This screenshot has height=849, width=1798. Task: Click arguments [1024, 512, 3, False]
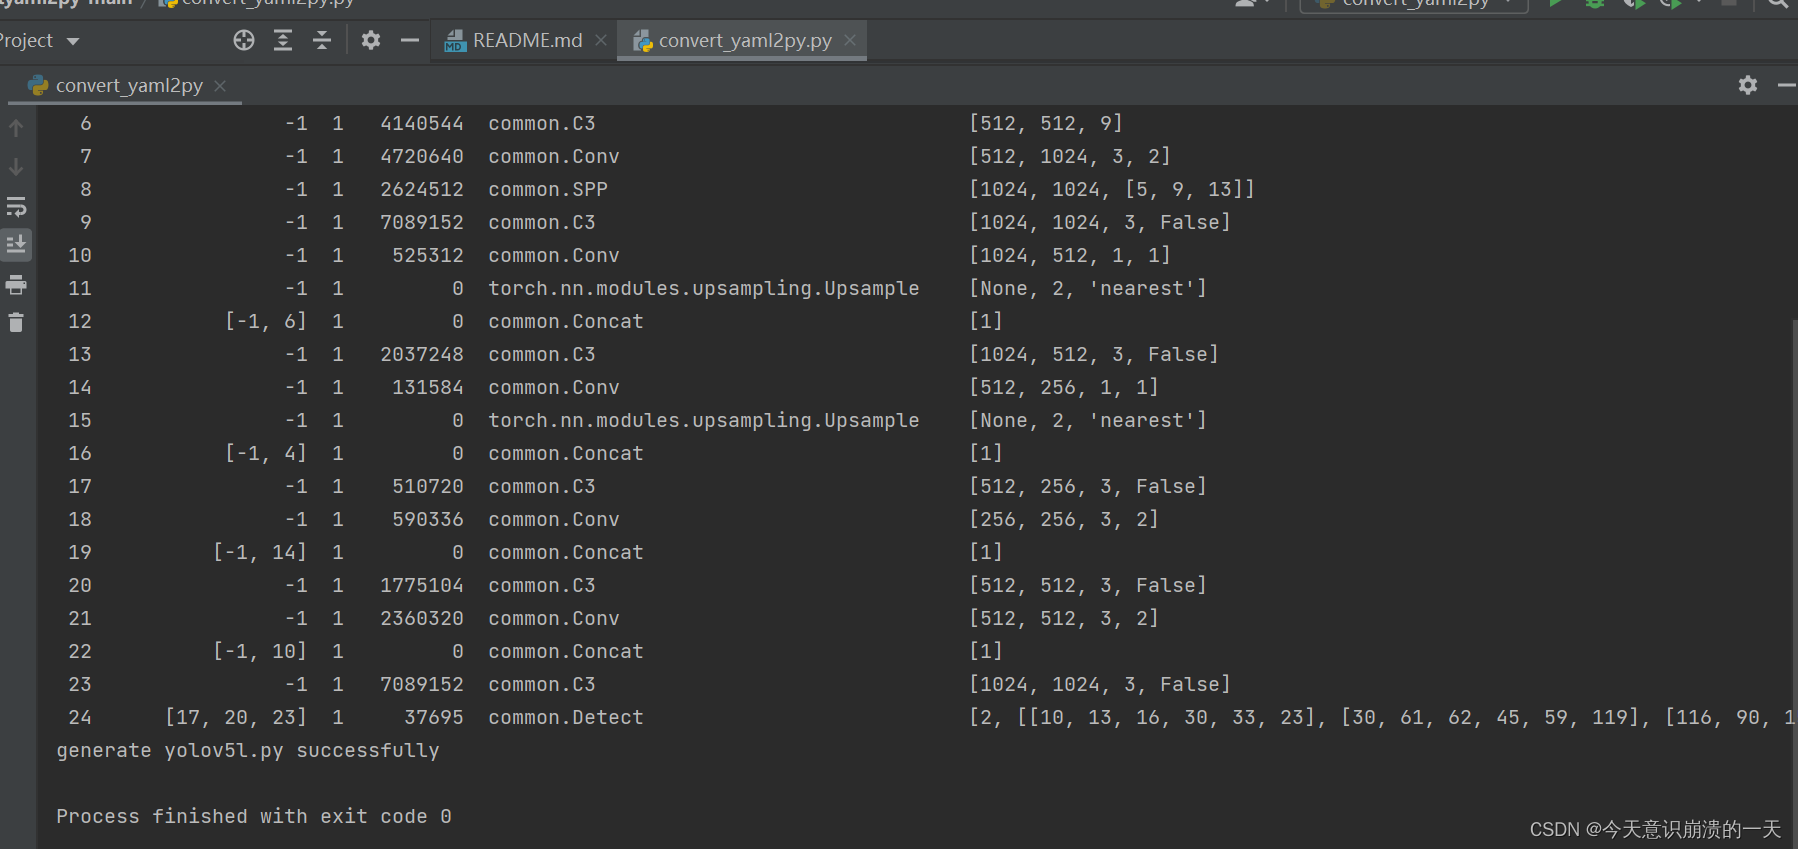1094,354
